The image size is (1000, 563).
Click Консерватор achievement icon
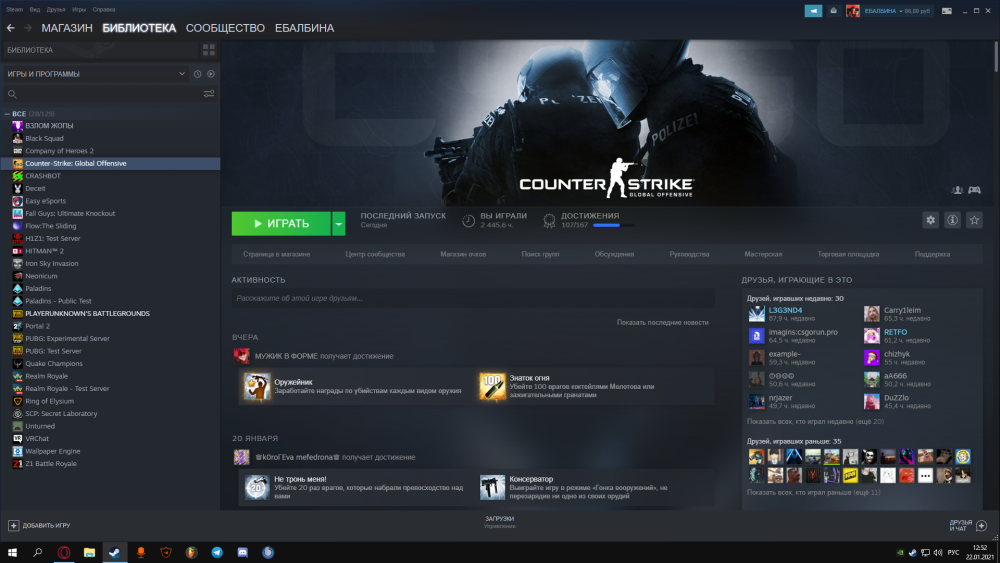pyautogui.click(x=492, y=488)
